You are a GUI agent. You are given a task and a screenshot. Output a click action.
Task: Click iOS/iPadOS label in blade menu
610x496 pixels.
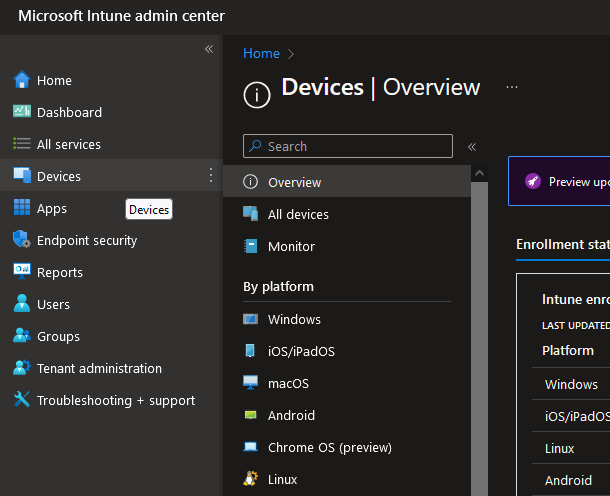[x=301, y=351]
